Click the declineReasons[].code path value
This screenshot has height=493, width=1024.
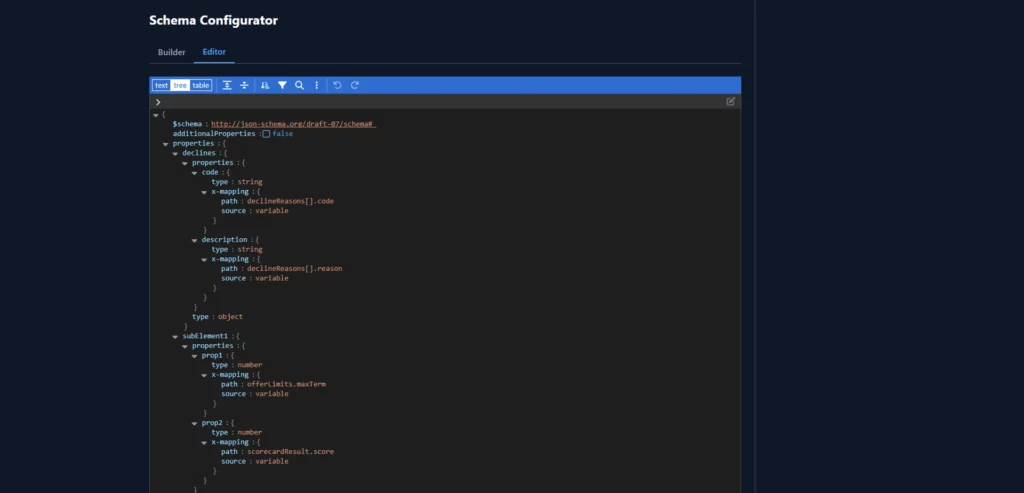[290, 201]
